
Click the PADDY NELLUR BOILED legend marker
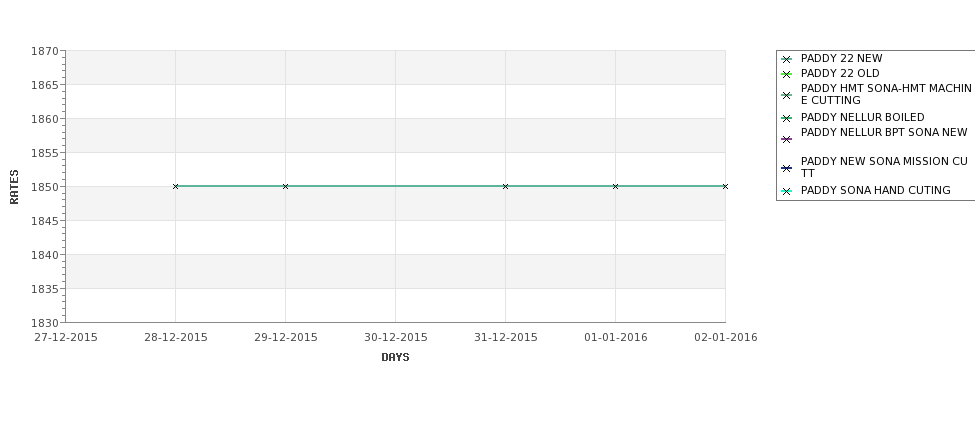point(786,118)
